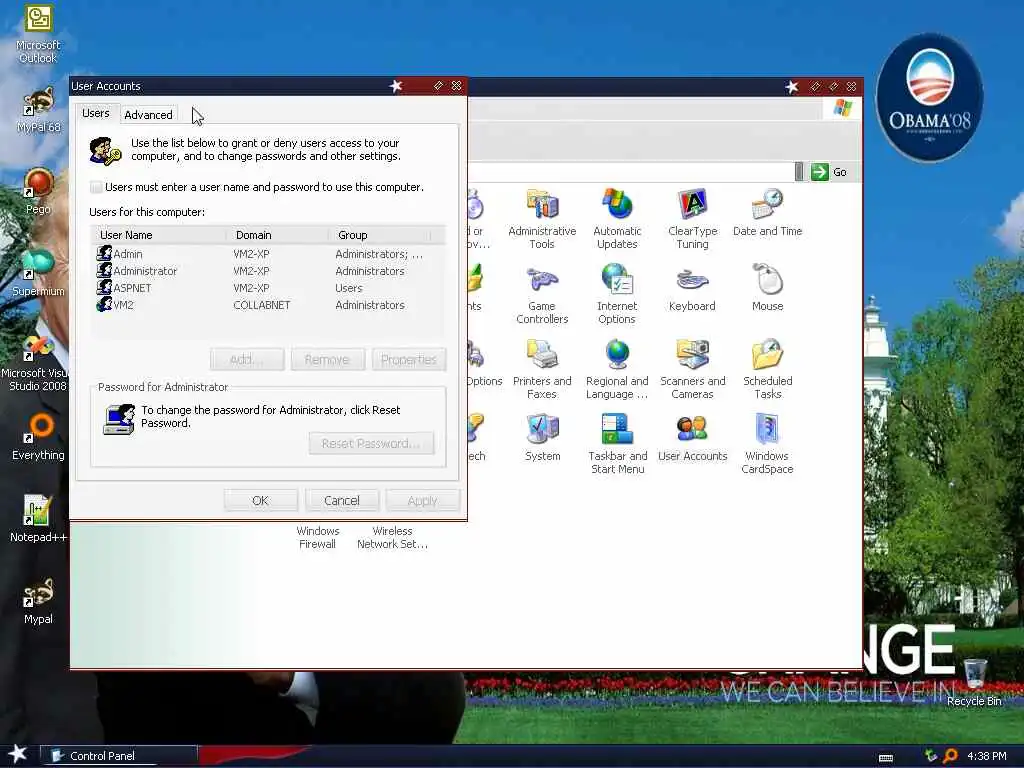Open Automatic Updates icon
The image size is (1024, 768).
click(617, 219)
